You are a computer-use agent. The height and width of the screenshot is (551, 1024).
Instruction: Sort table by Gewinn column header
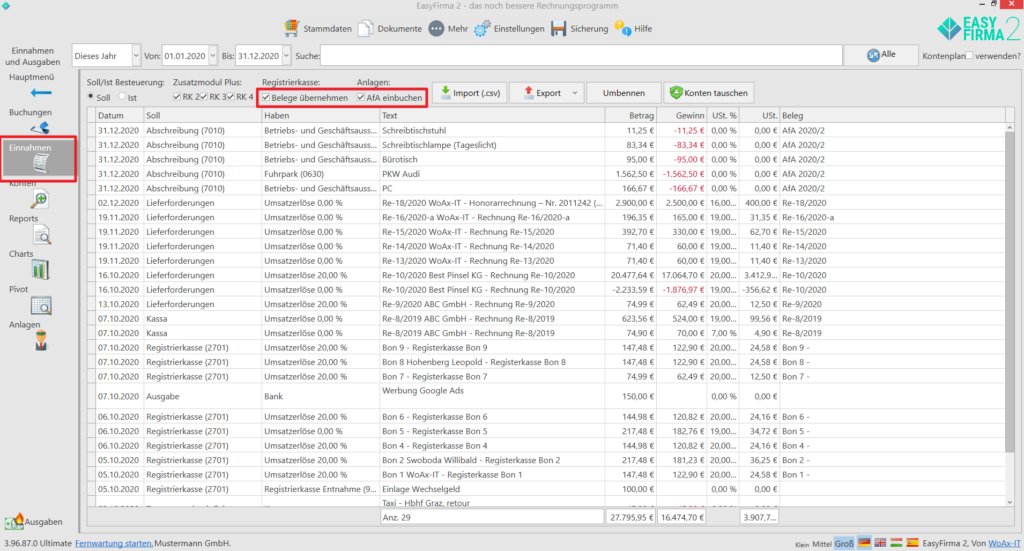(x=681, y=116)
